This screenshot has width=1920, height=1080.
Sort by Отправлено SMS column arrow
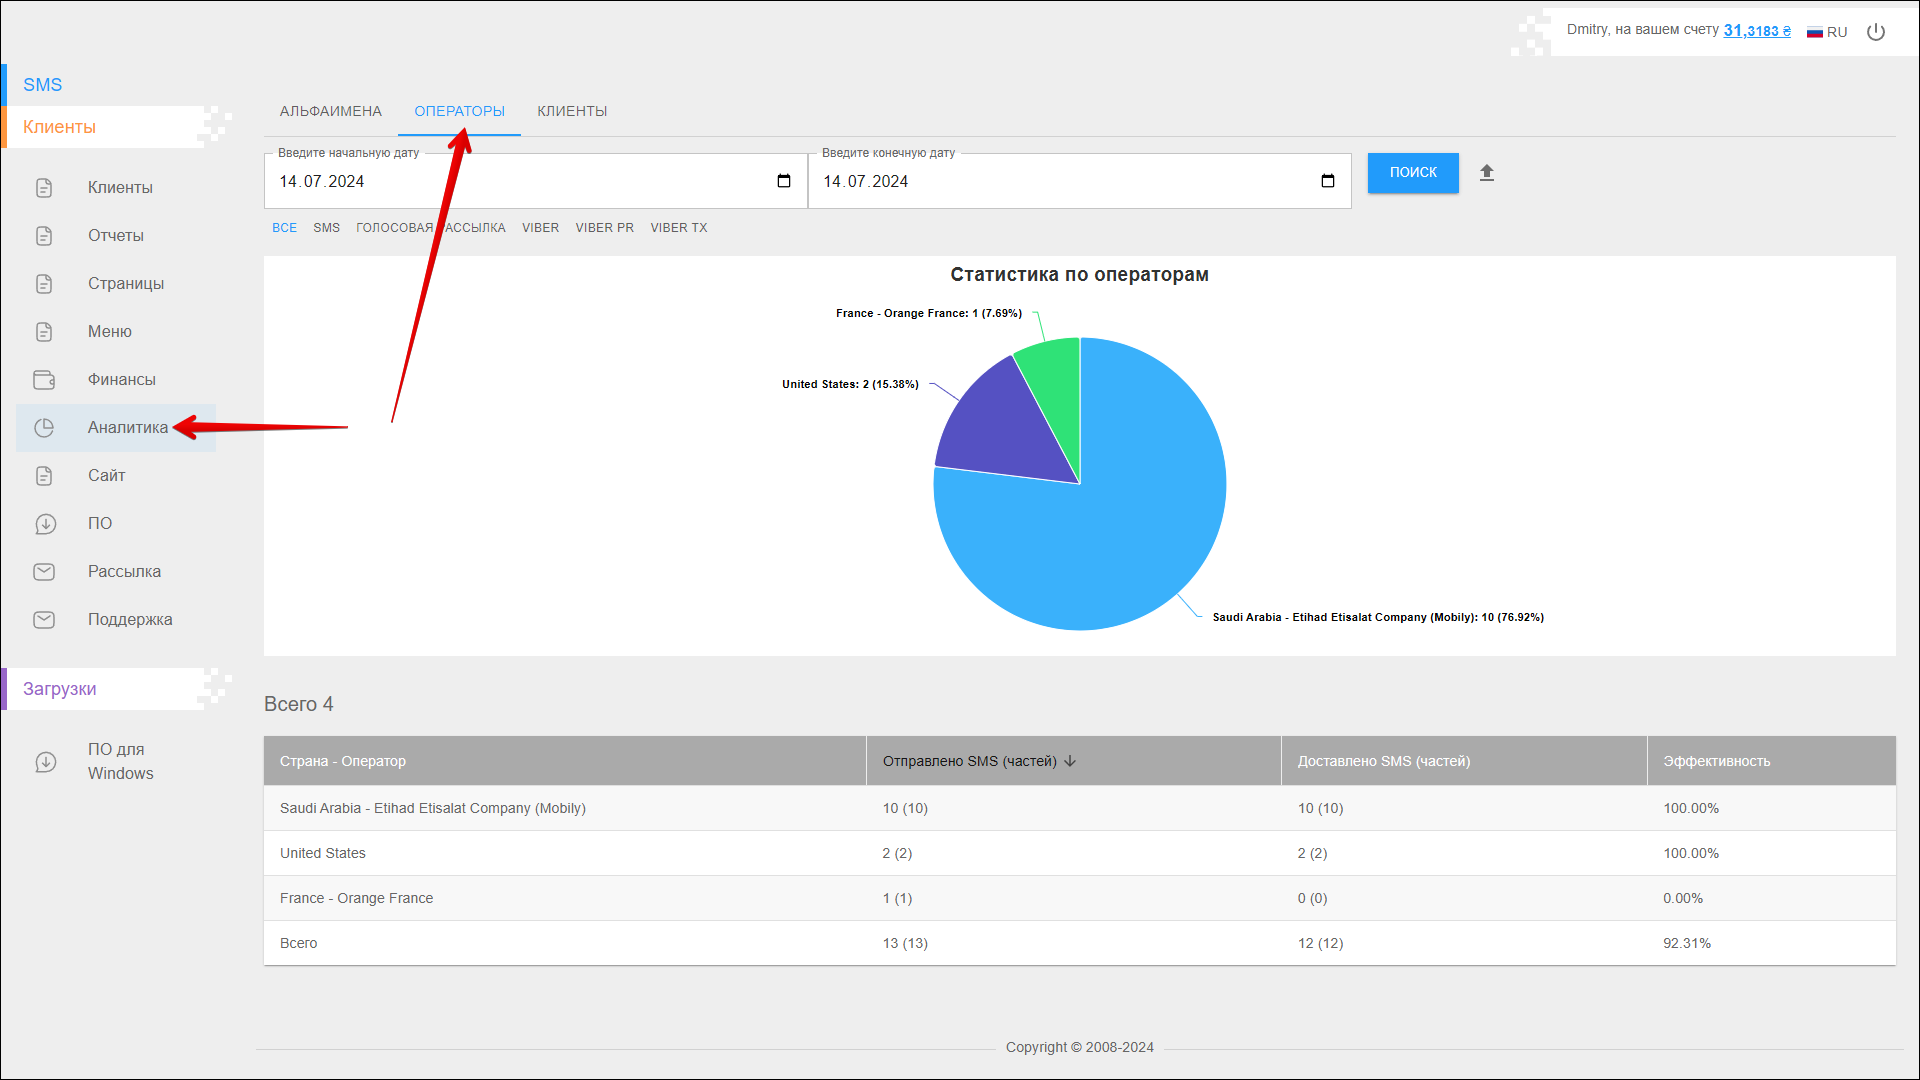pos(1070,761)
